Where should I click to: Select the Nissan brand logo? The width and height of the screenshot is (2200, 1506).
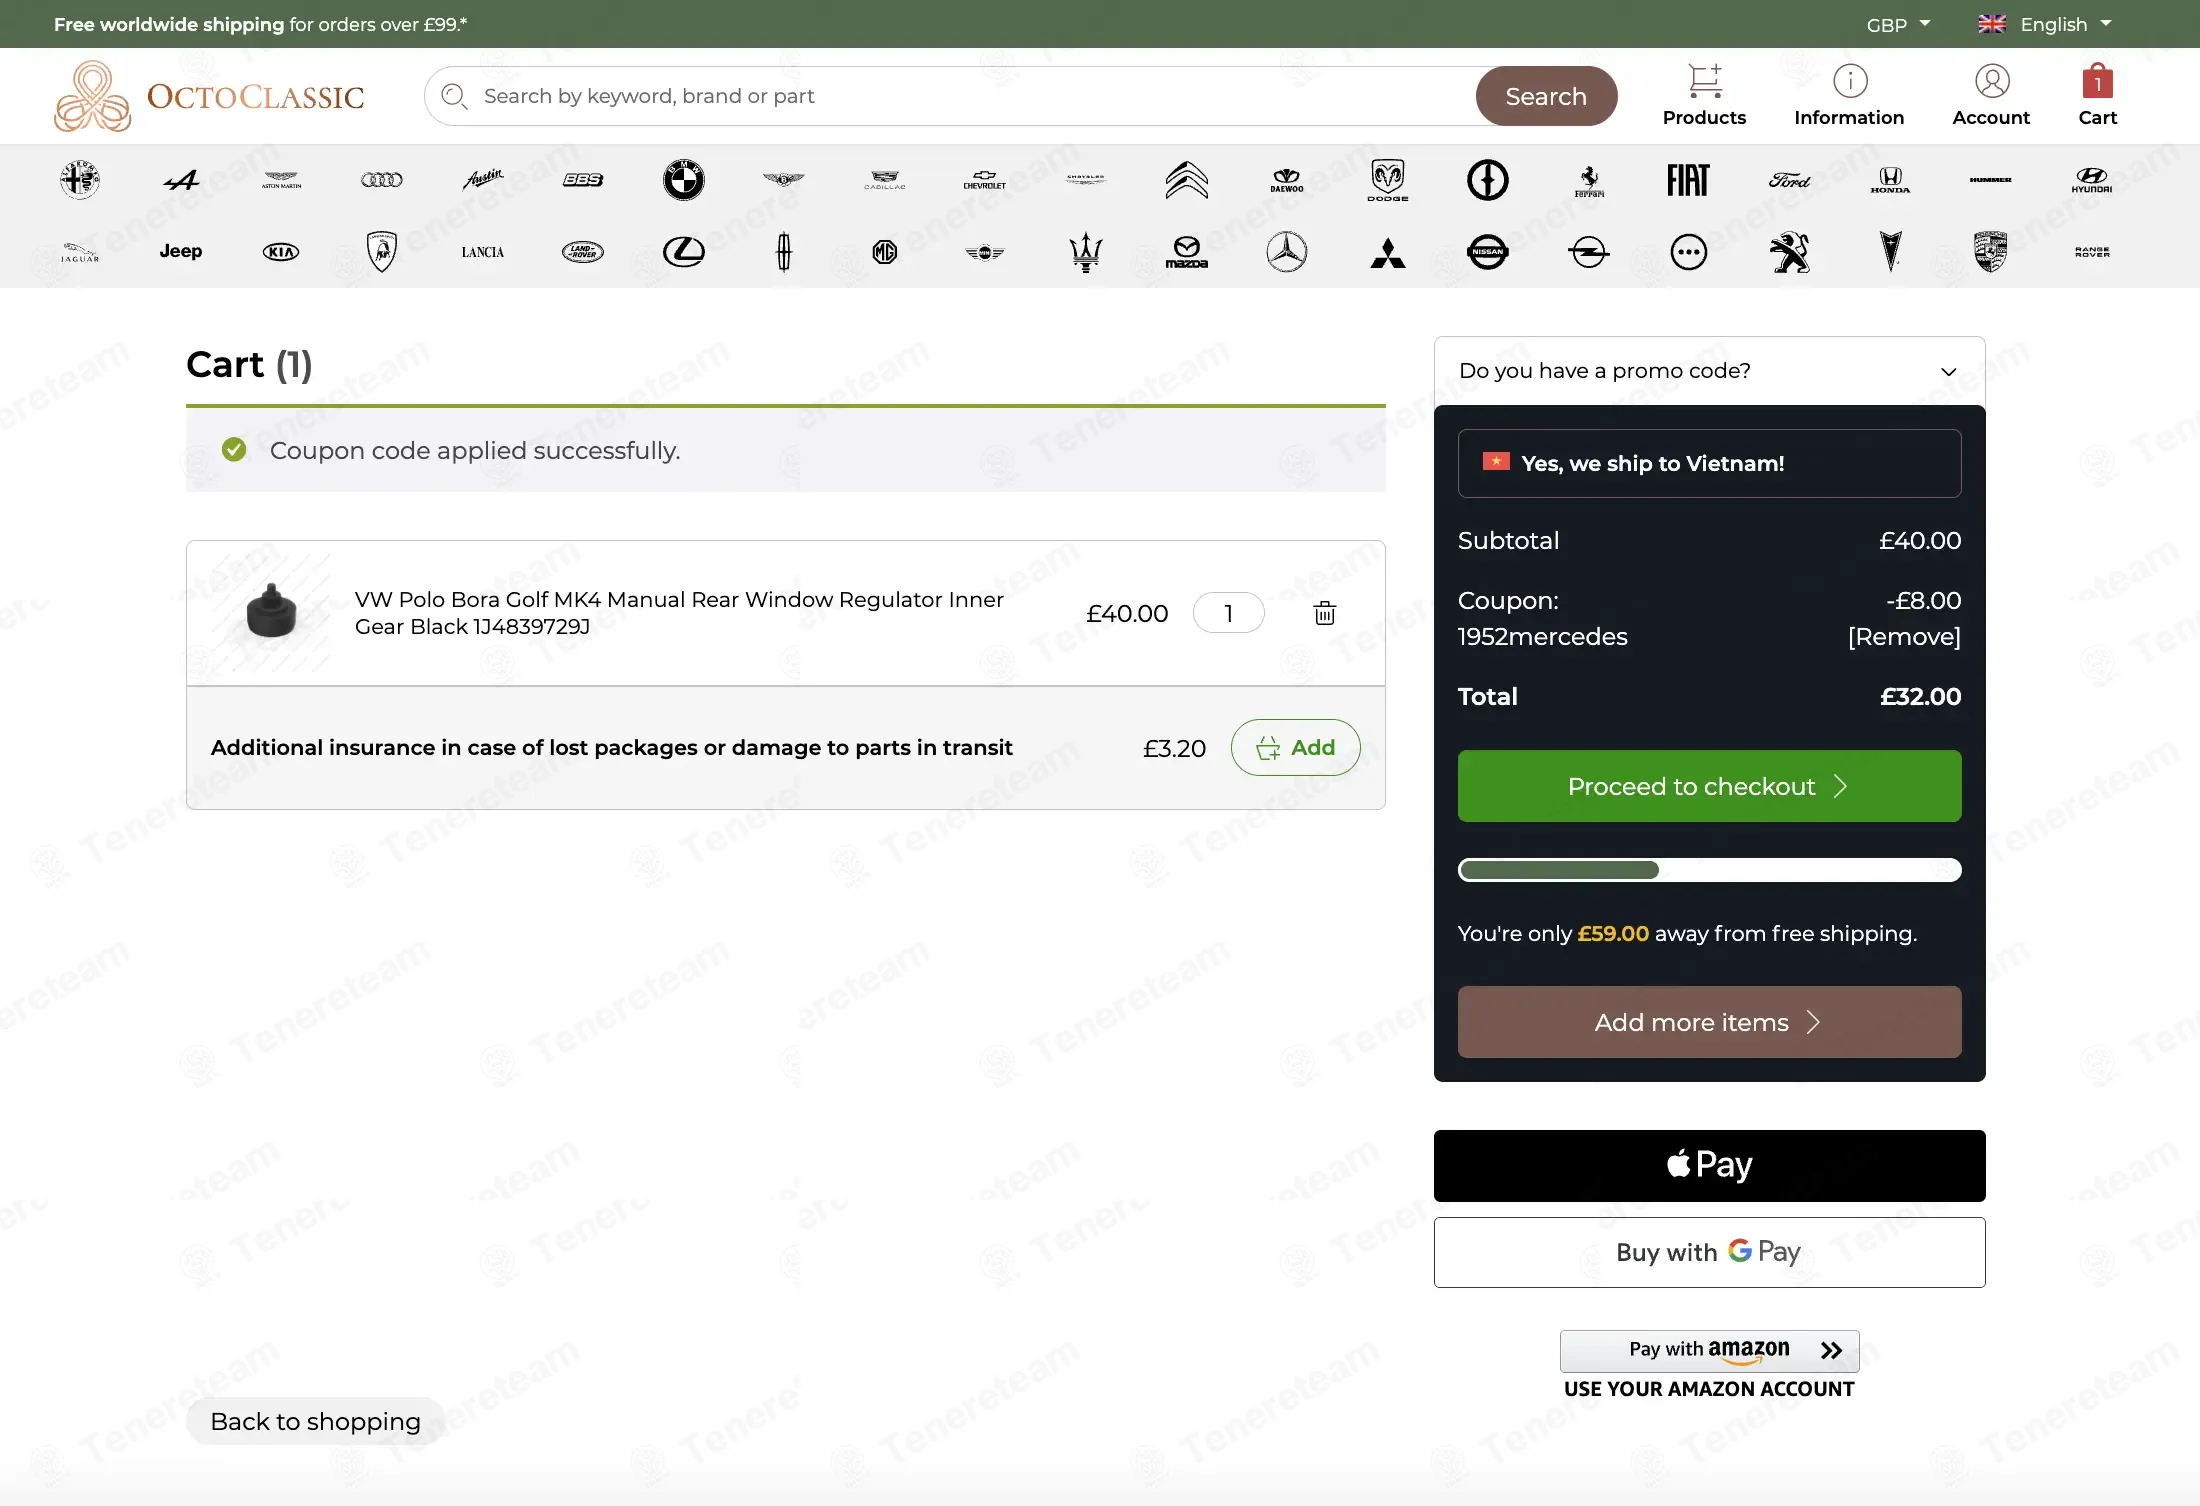tap(1488, 252)
